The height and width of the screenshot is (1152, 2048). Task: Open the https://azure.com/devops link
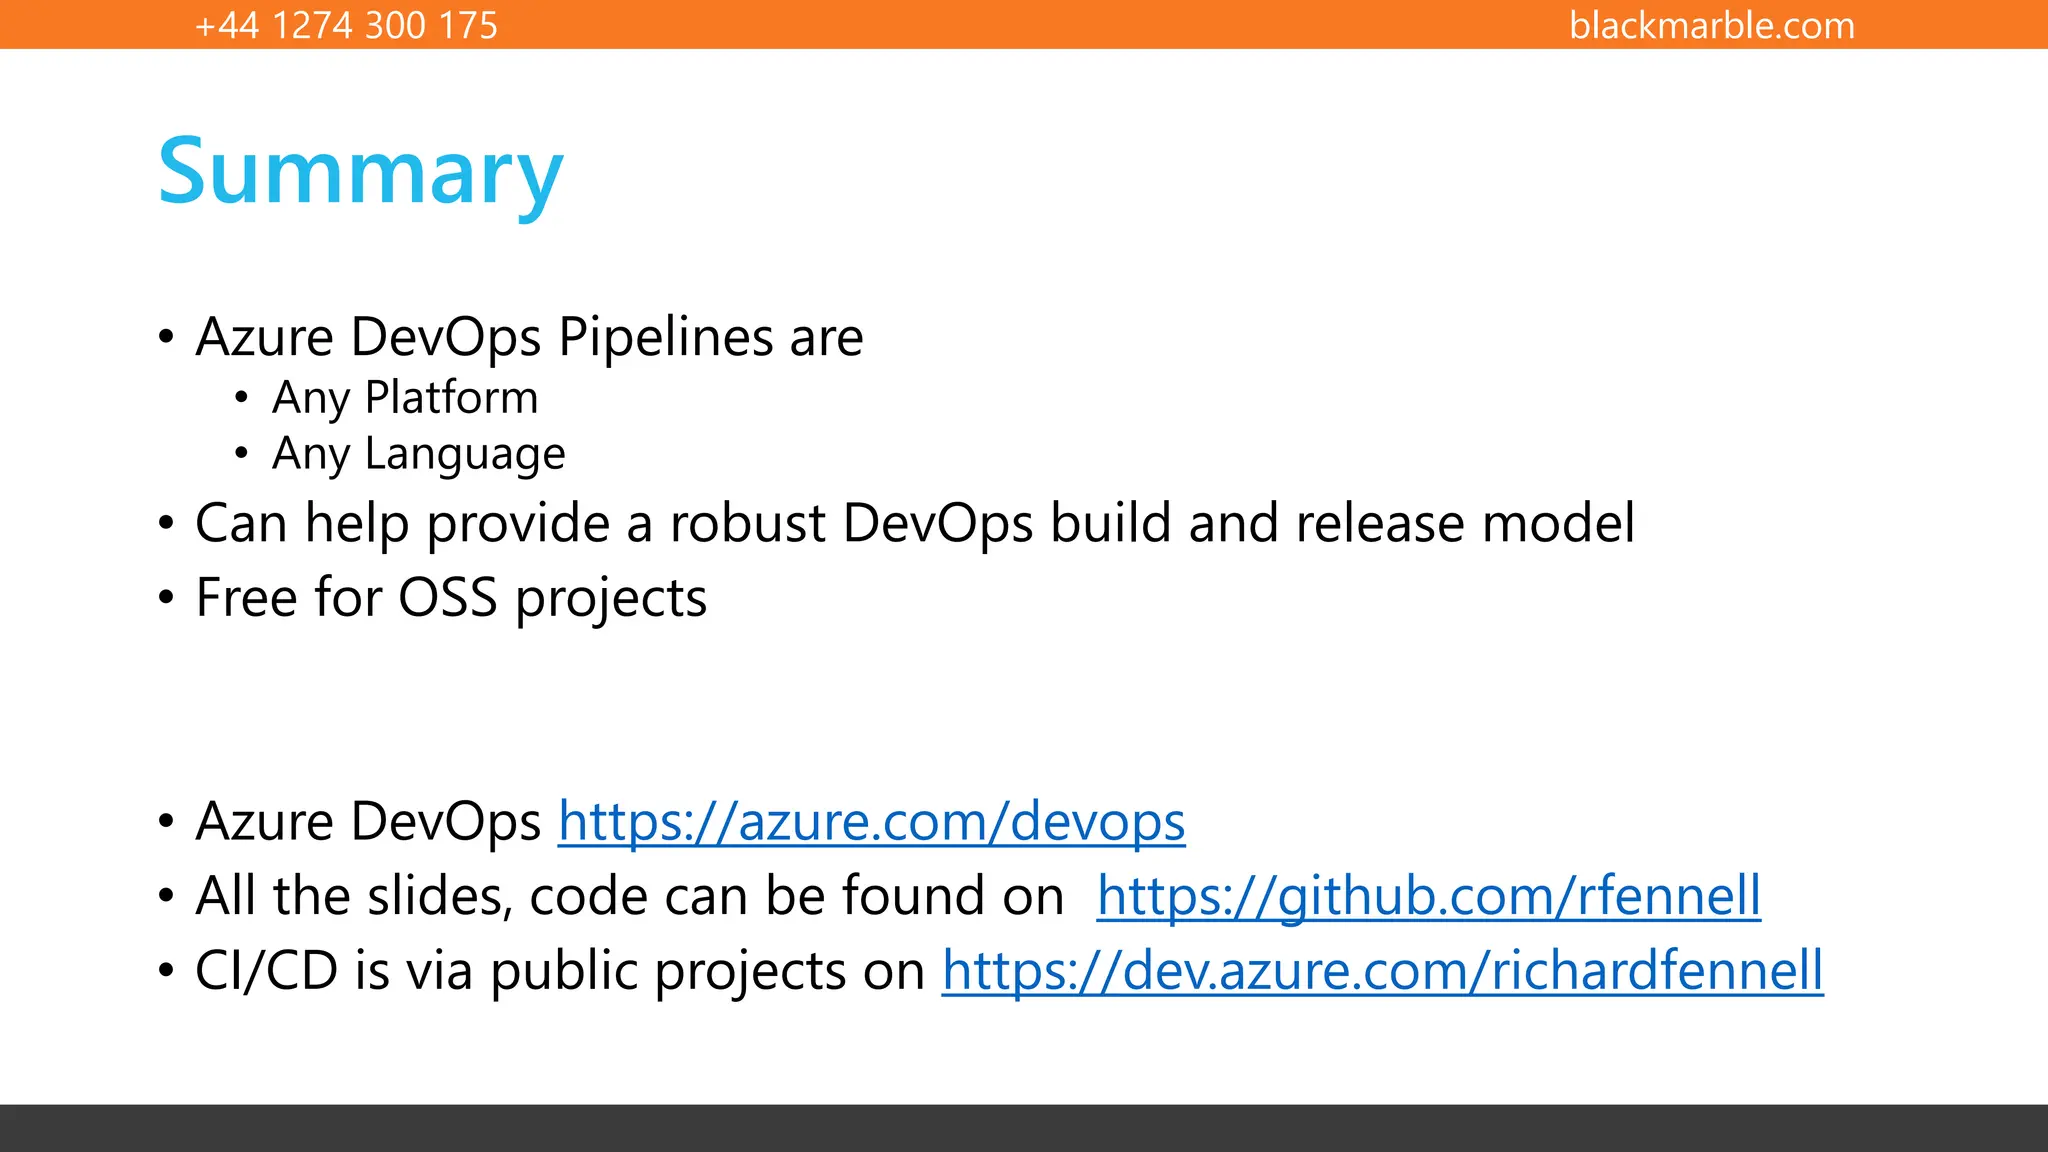[871, 822]
